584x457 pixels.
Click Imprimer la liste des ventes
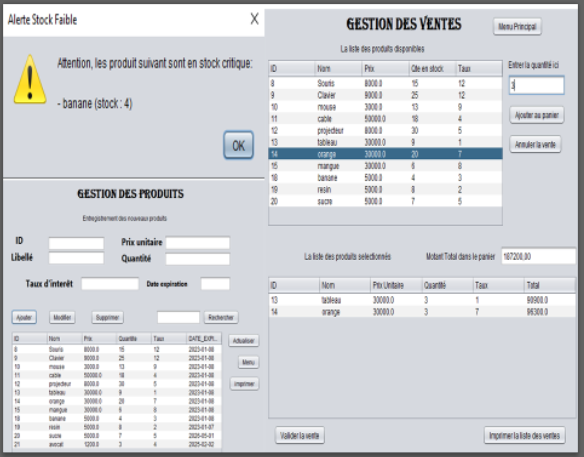[x=524, y=435]
